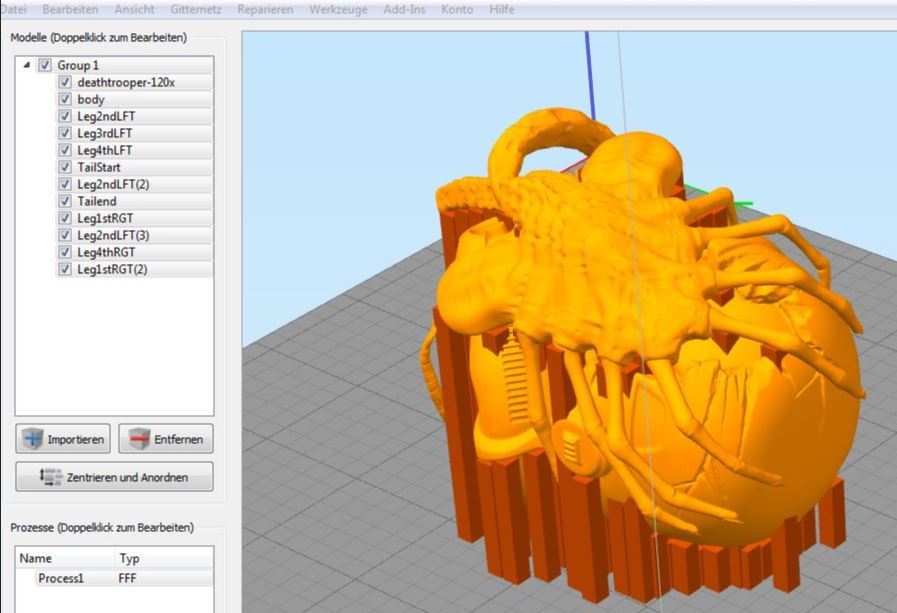The width and height of the screenshot is (897, 613).
Task: Click the Entfernen button
Action: pyautogui.click(x=166, y=439)
